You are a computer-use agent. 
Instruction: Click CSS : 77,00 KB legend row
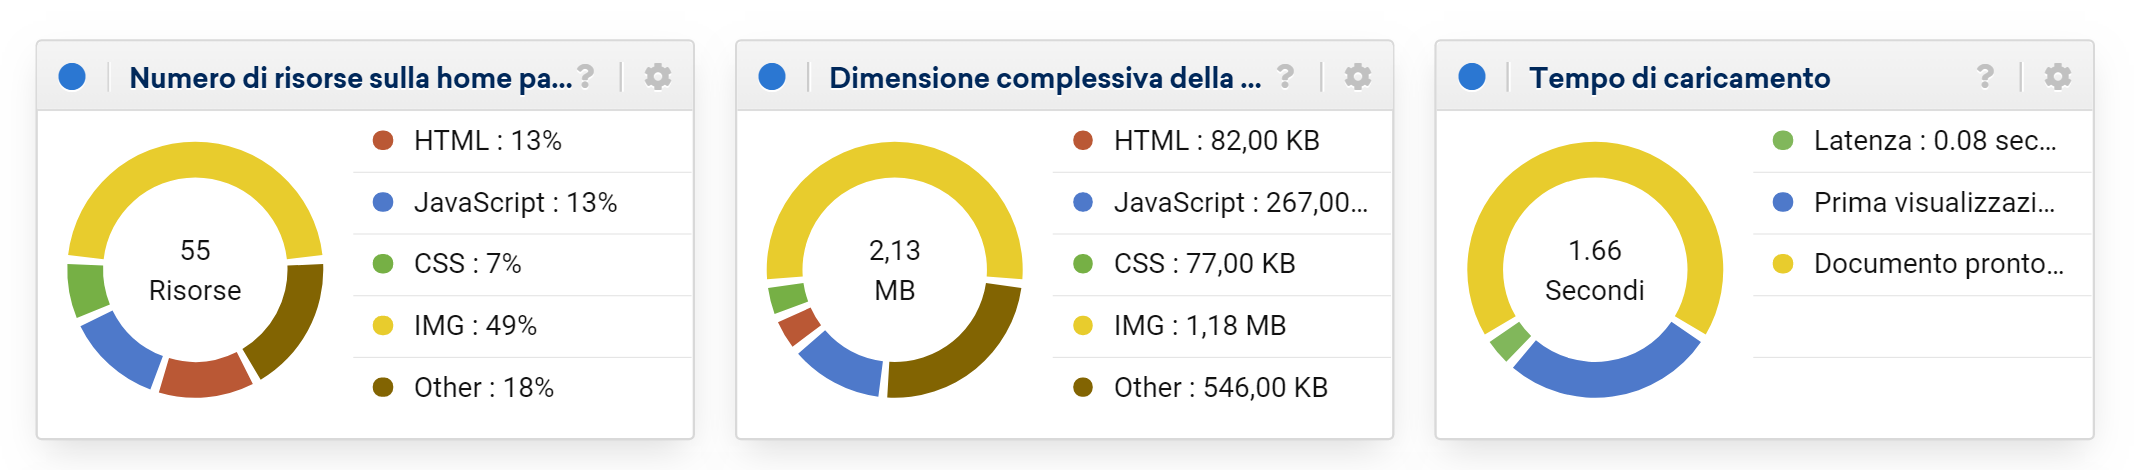click(x=1223, y=264)
